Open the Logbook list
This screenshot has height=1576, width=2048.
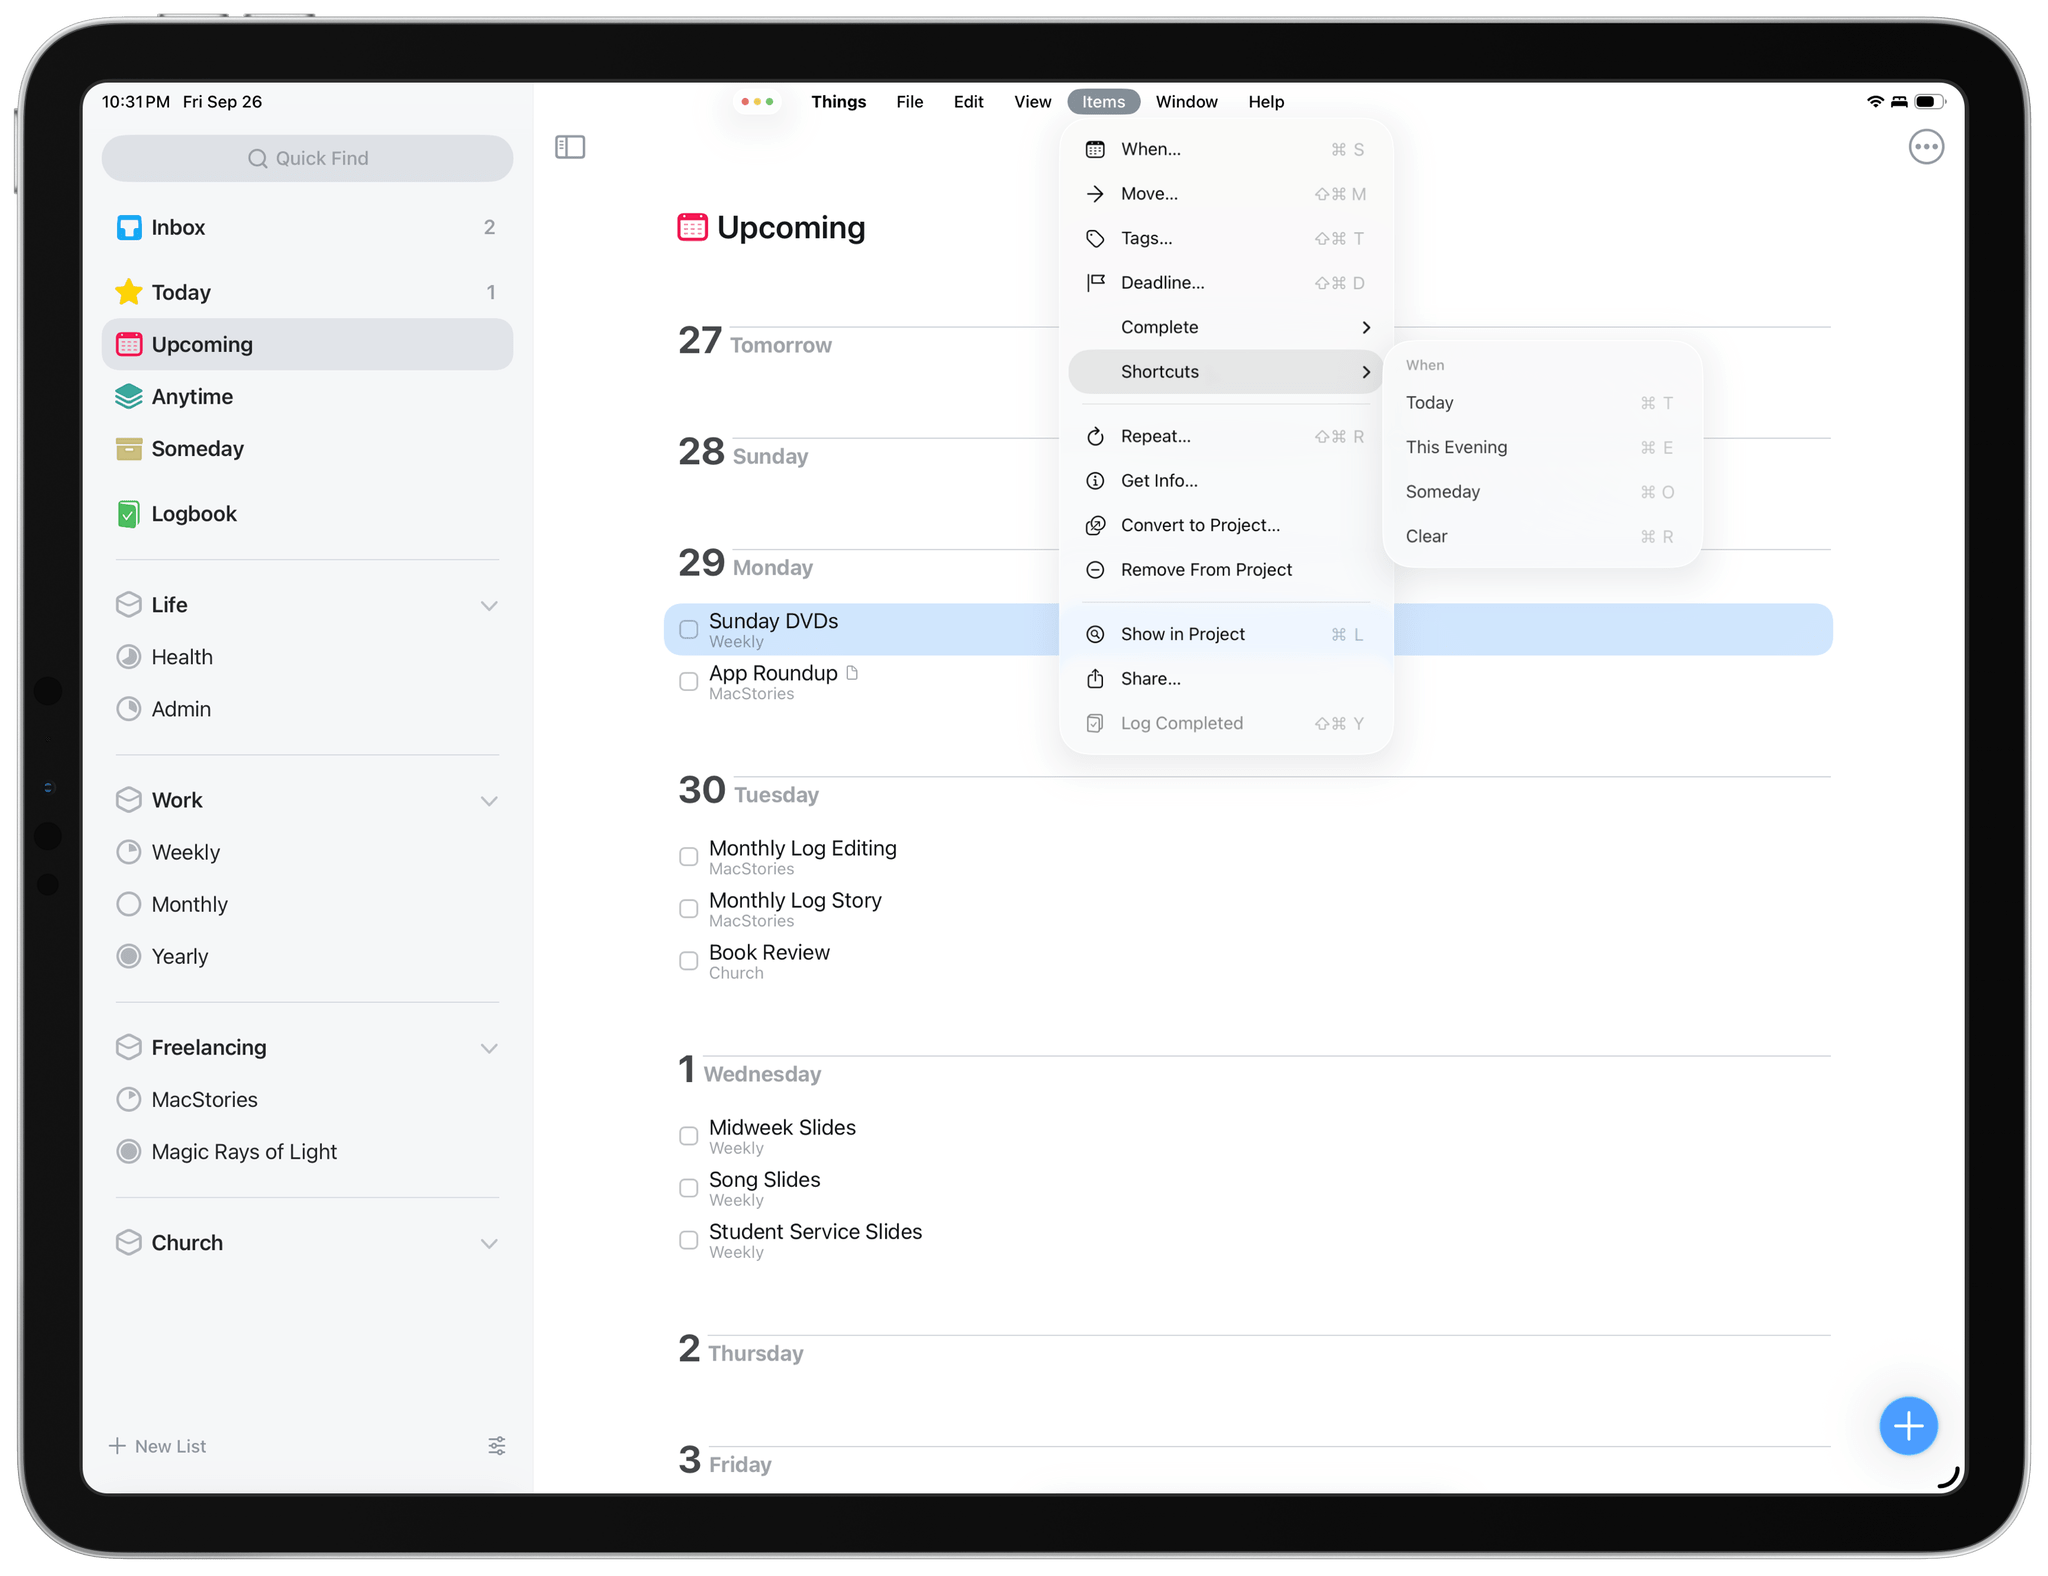[x=193, y=514]
